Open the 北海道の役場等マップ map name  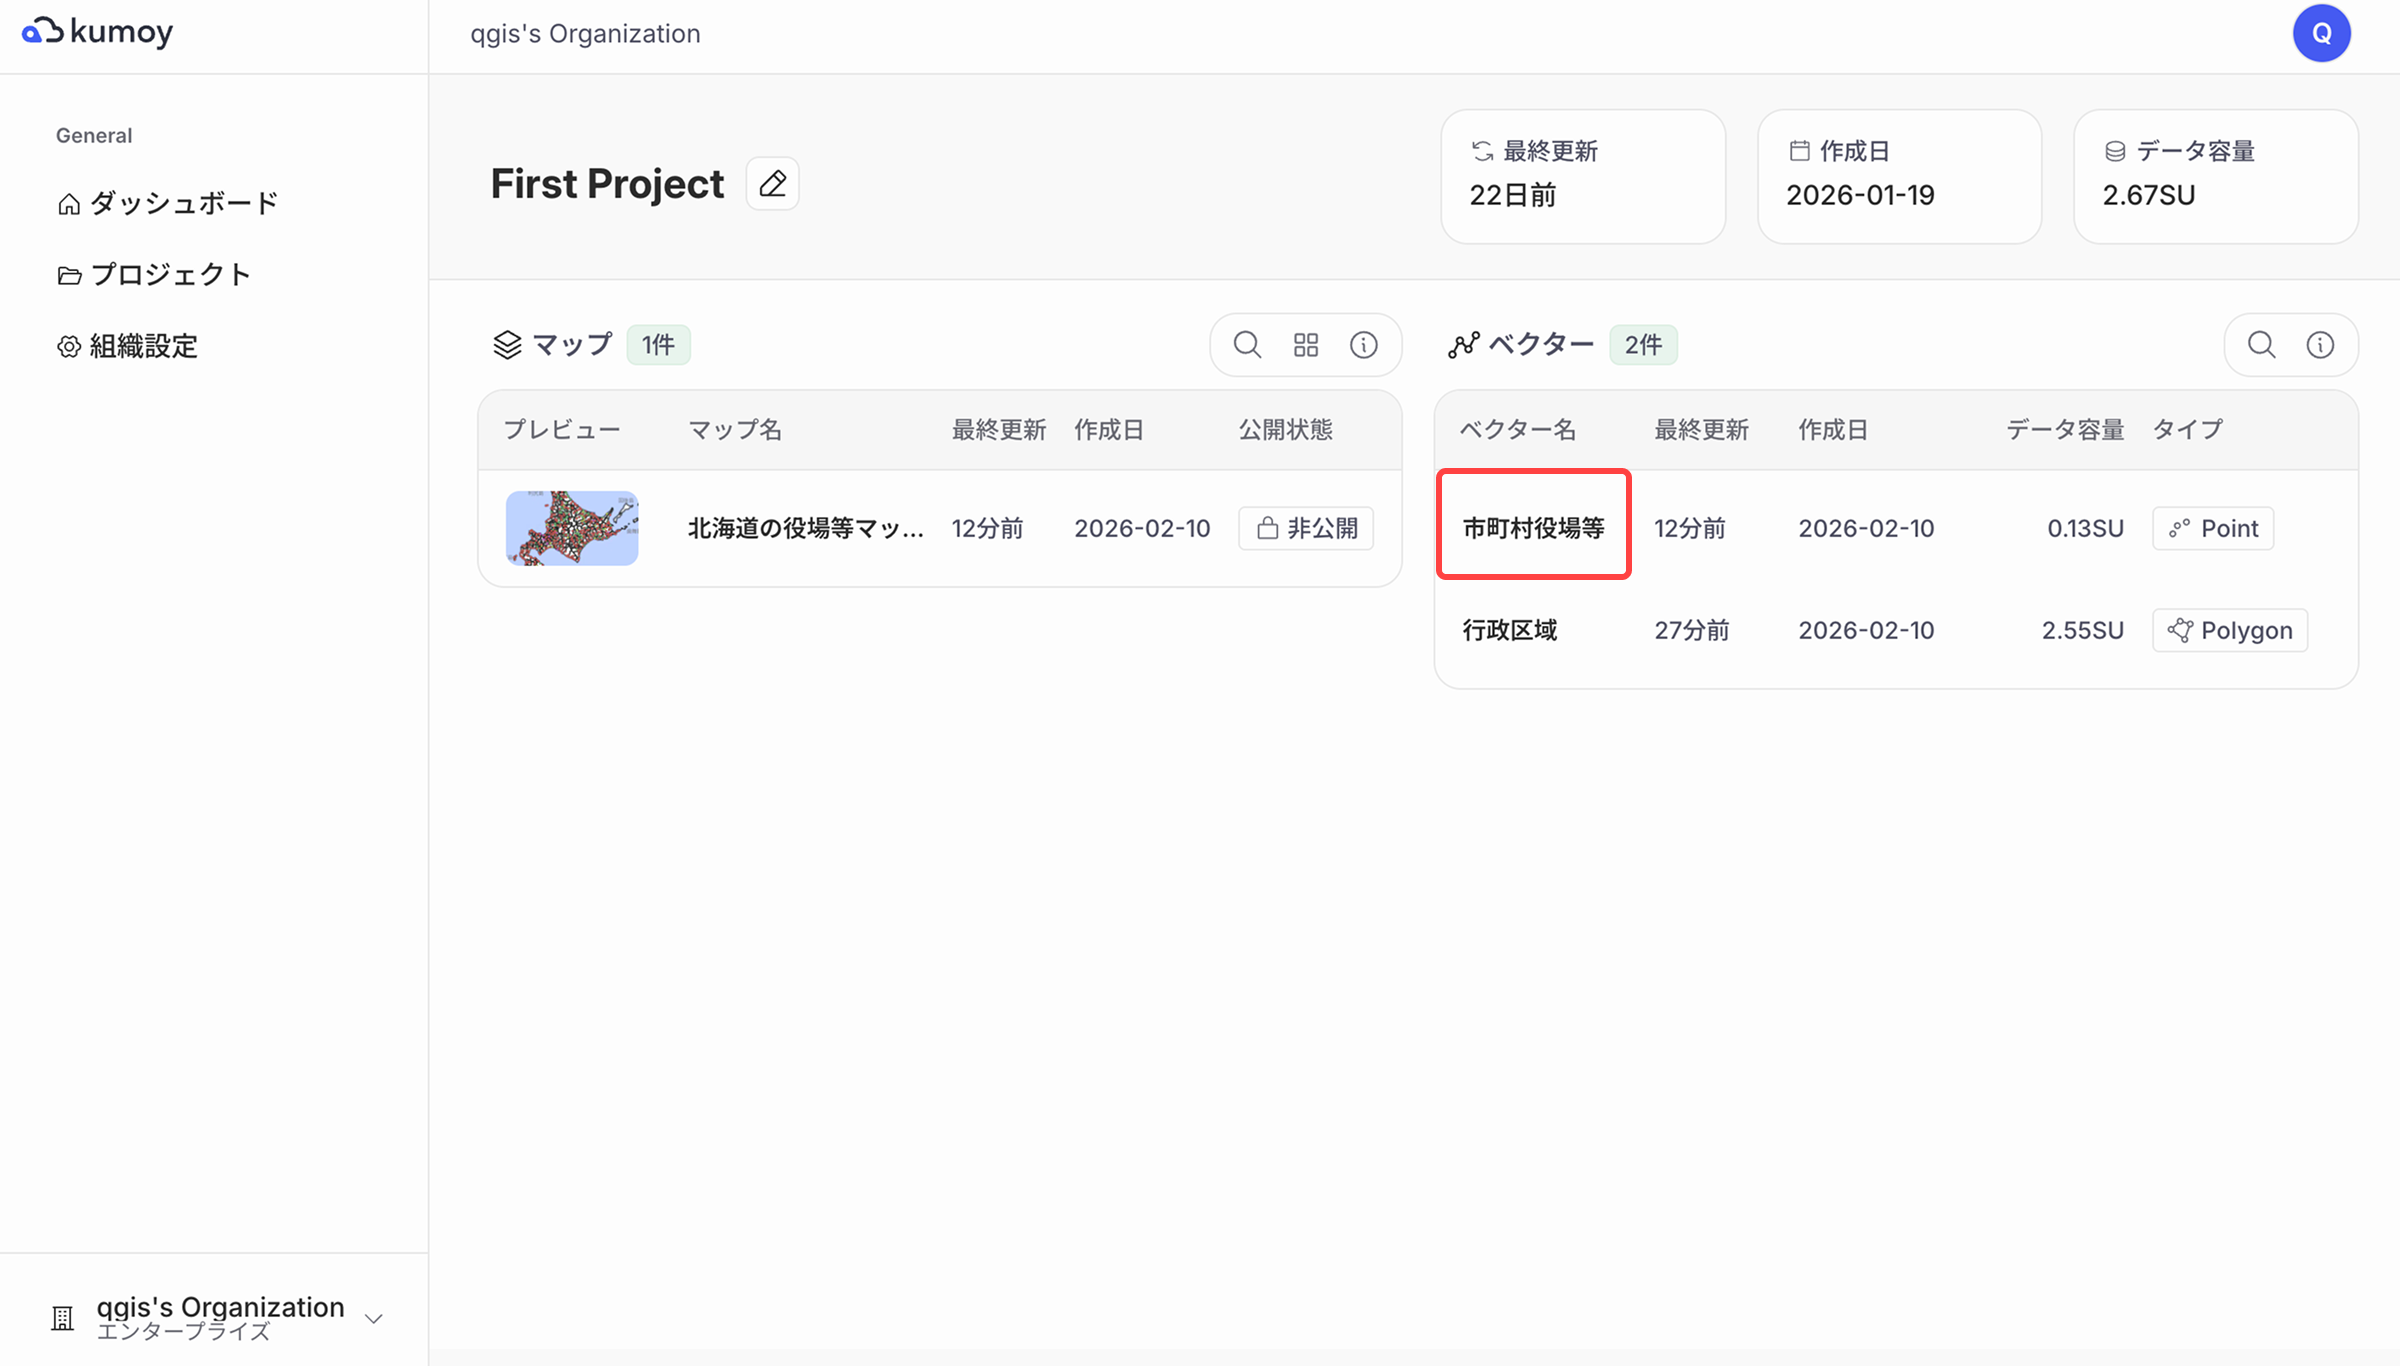click(805, 528)
